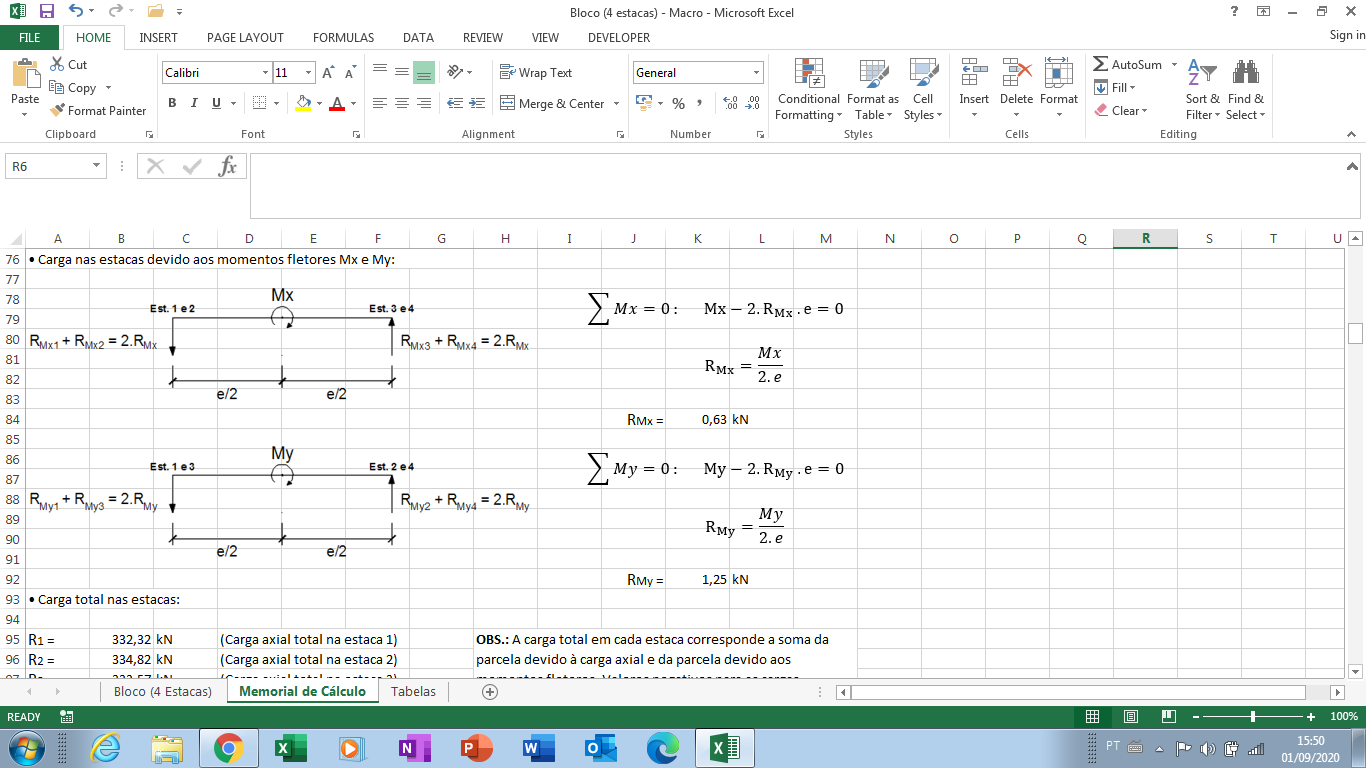This screenshot has width=1366, height=768.
Task: Switch to the FORMULAS ribbon tab
Action: pos(343,37)
